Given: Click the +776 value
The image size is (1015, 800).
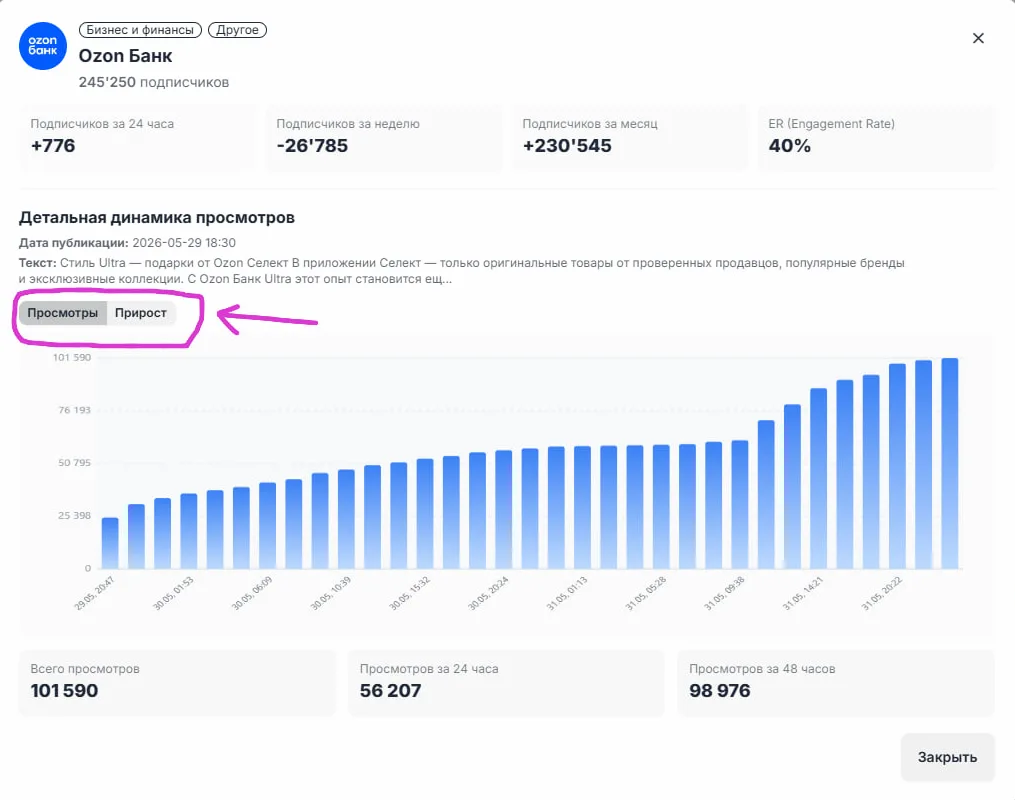Looking at the screenshot, I should 53,146.
